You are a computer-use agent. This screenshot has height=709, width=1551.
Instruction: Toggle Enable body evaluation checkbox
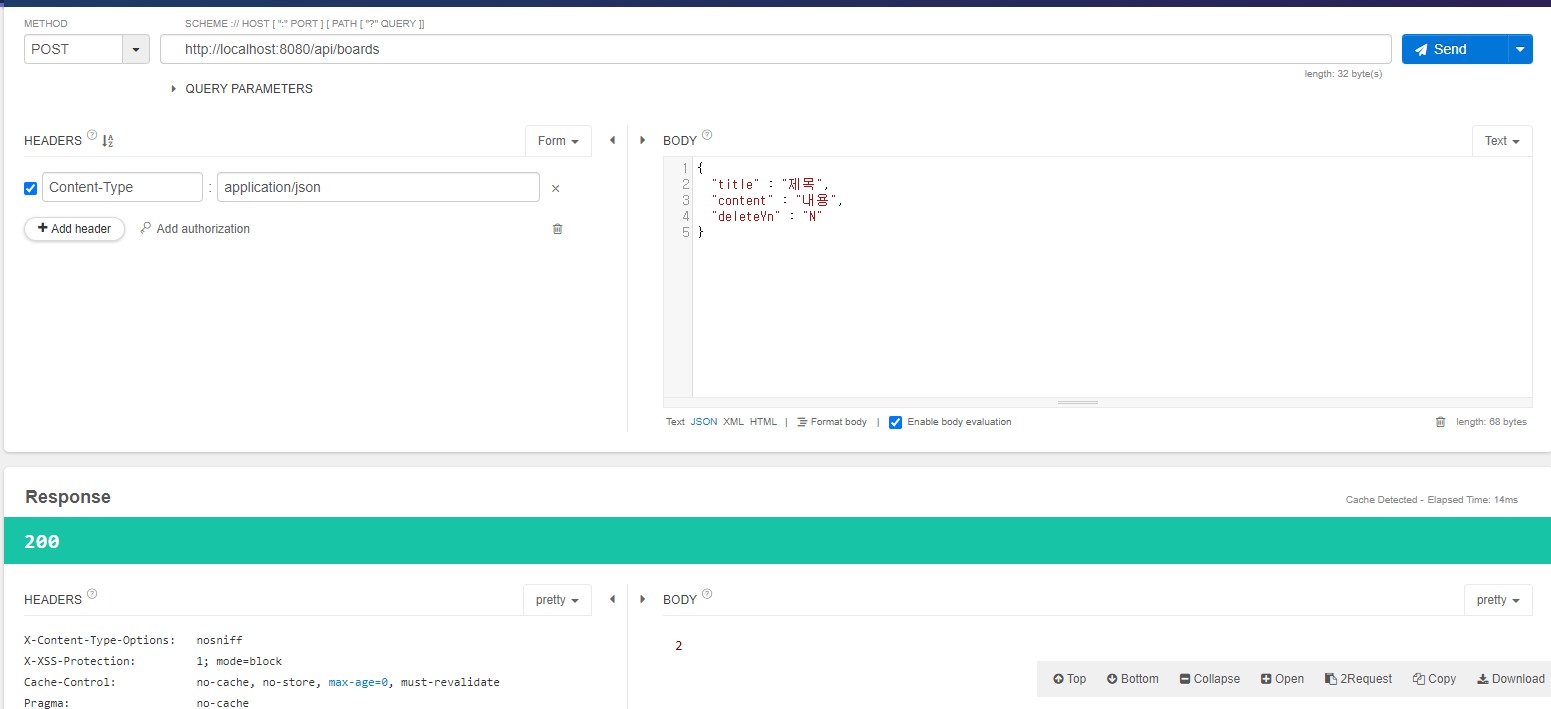(896, 422)
